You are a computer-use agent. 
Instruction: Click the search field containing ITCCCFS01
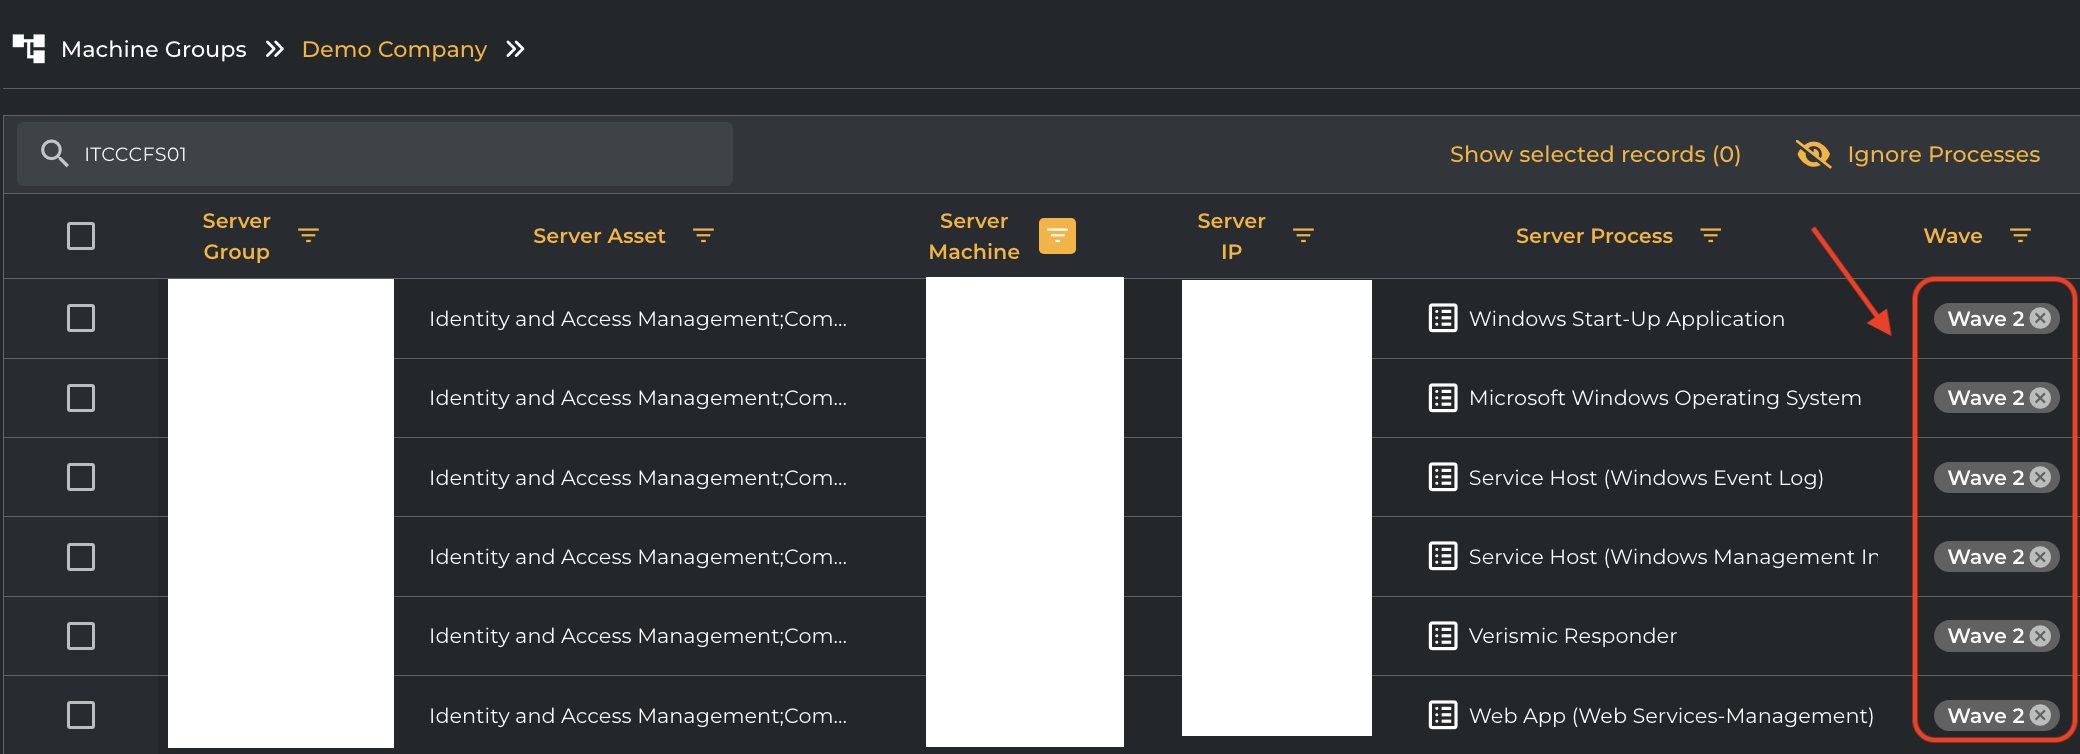tap(400, 154)
